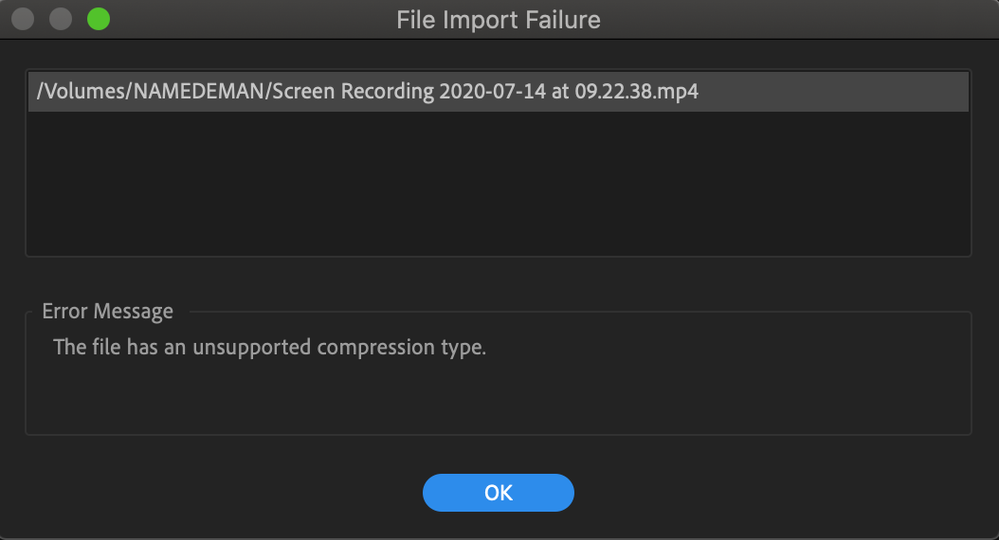Click /Volumes at the start of the path

[x=71, y=92]
